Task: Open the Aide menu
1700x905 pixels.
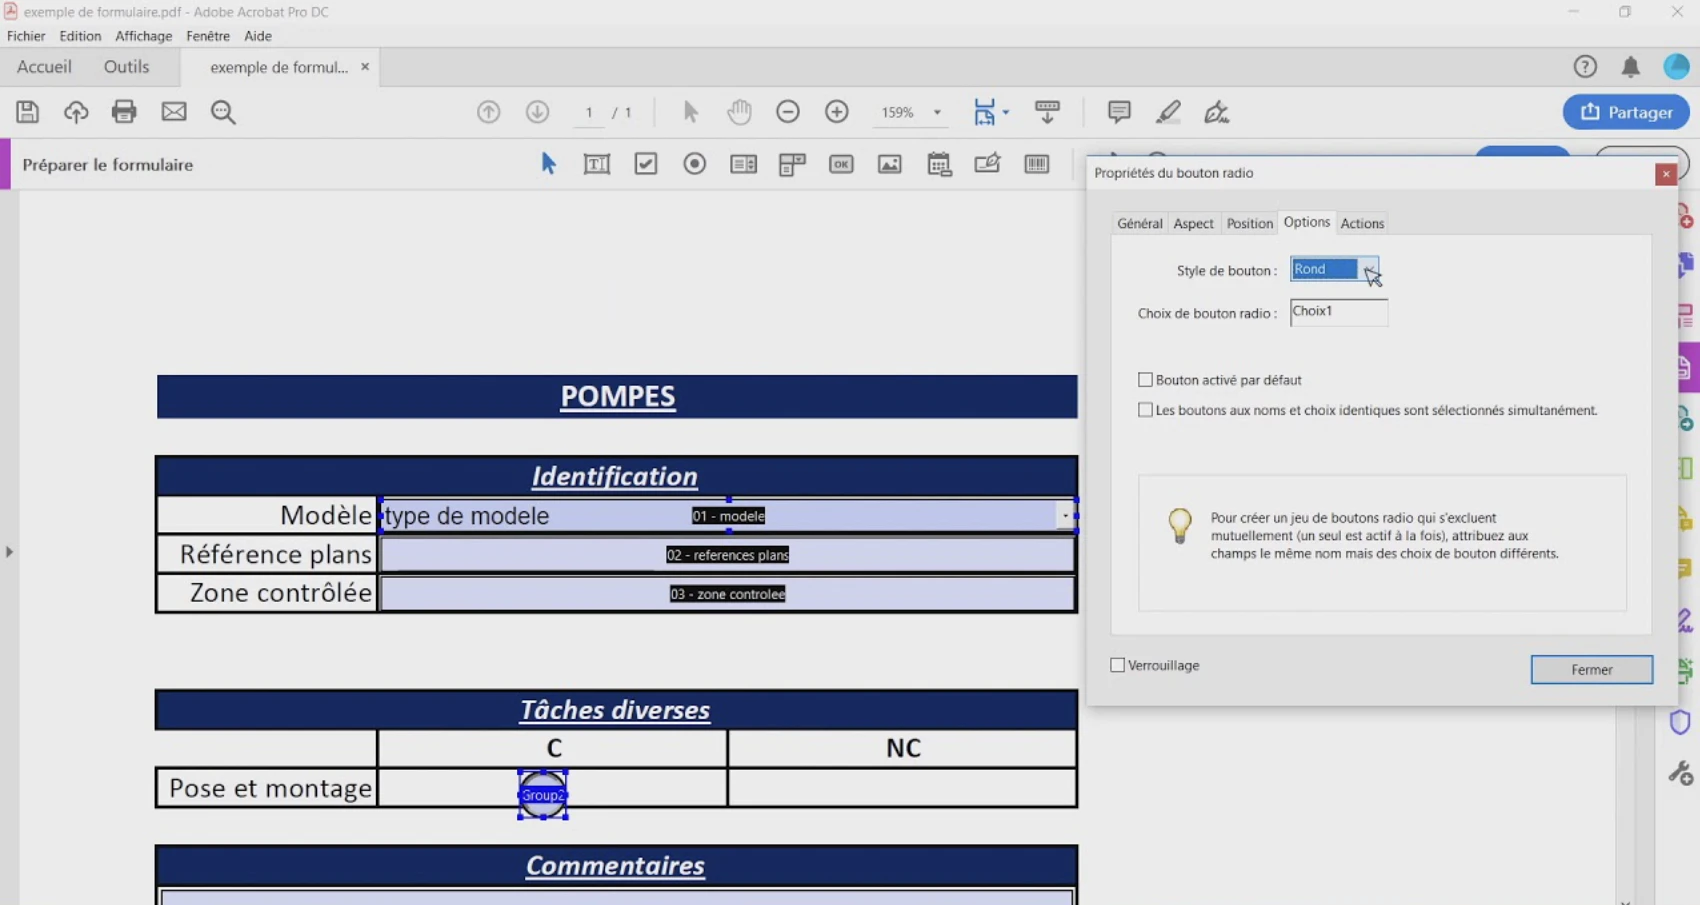Action: tap(258, 36)
